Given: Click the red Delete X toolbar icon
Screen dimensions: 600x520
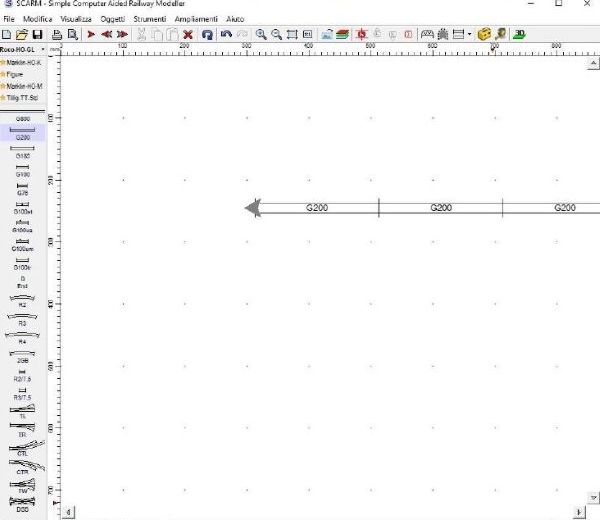Looking at the screenshot, I should (188, 34).
